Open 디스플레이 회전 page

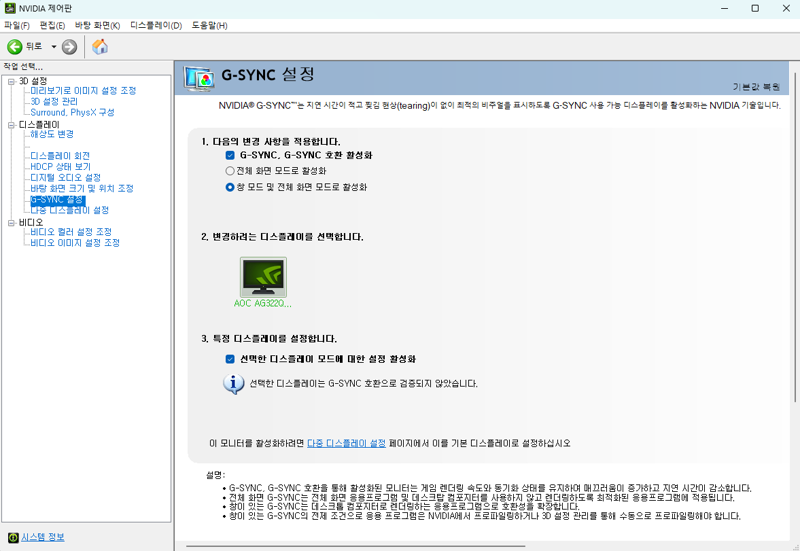[60, 156]
